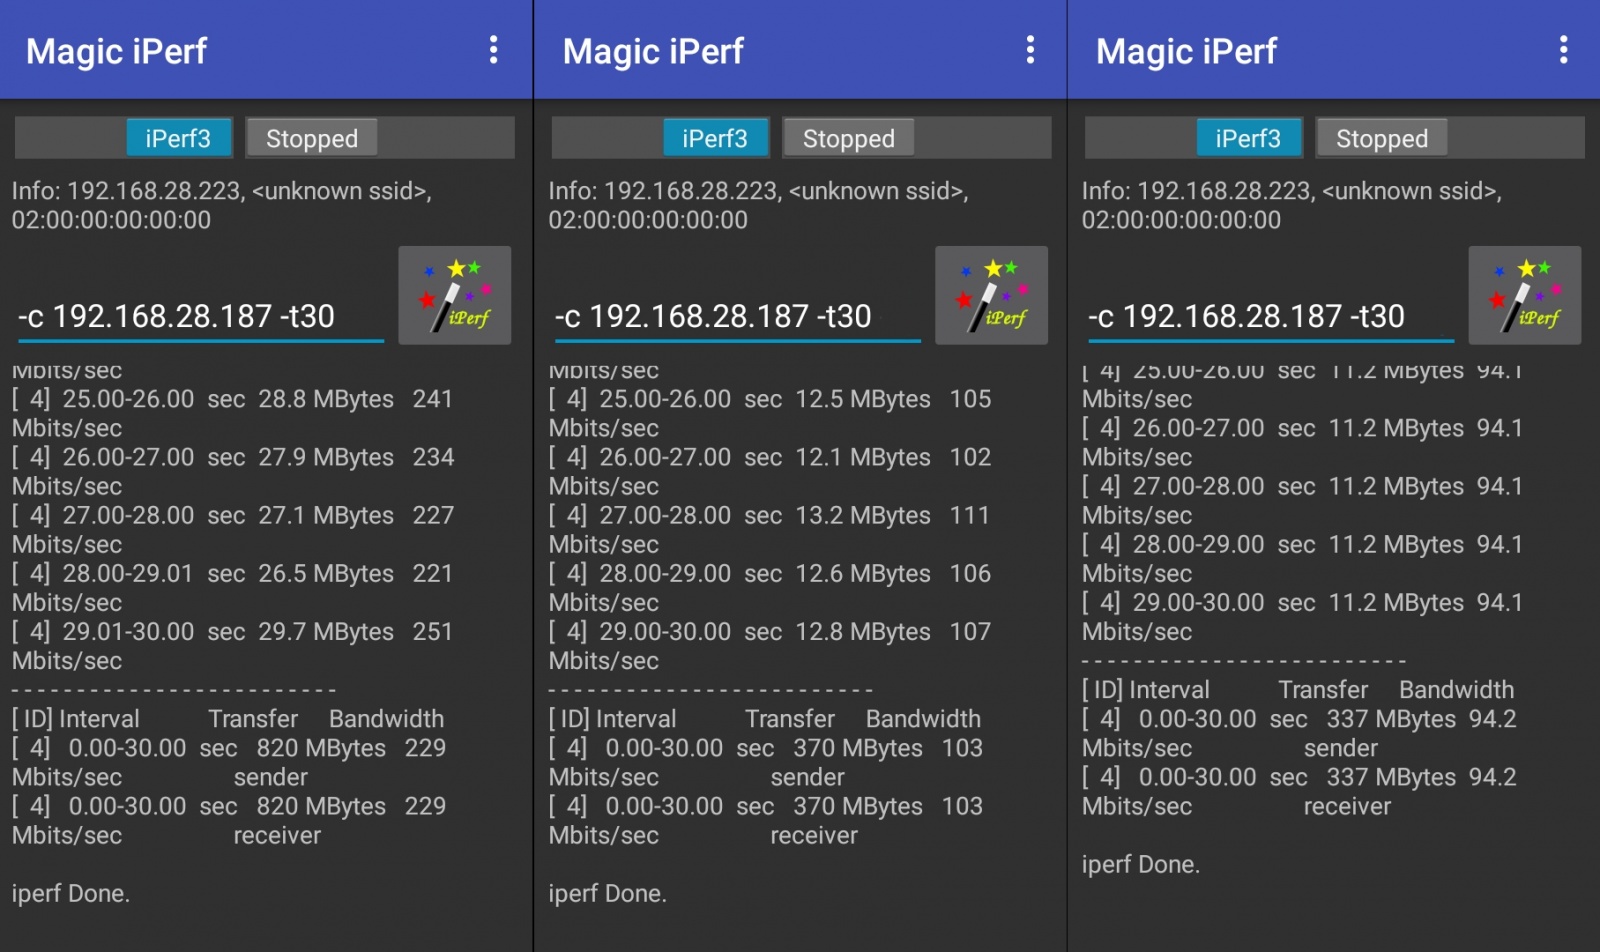
Task: Select the Magic iPerf title in middle panel
Action: tap(653, 51)
